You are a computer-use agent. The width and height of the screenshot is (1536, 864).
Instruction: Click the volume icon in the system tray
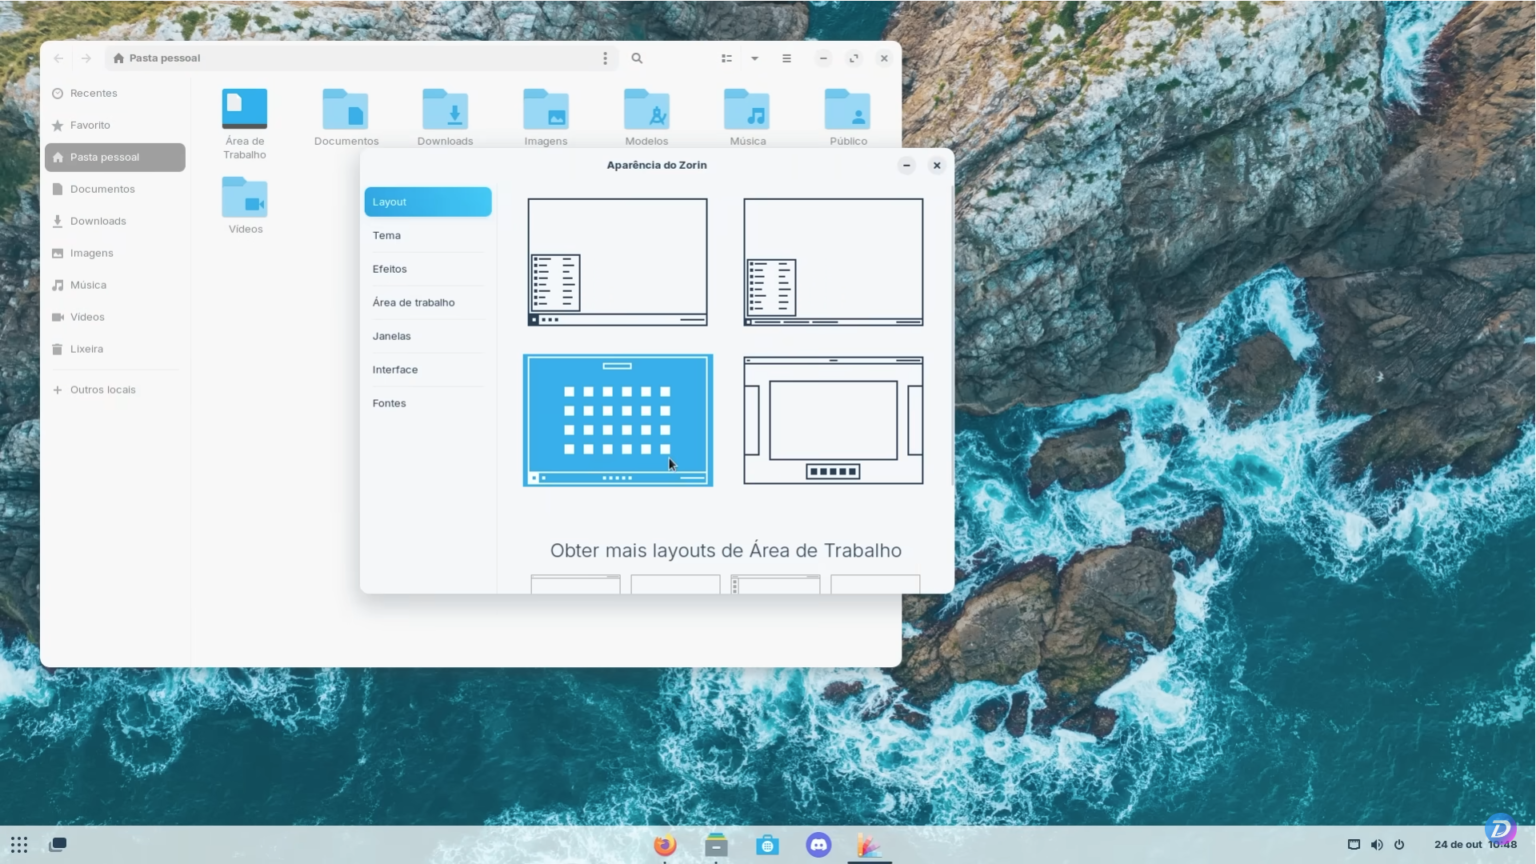pyautogui.click(x=1376, y=844)
